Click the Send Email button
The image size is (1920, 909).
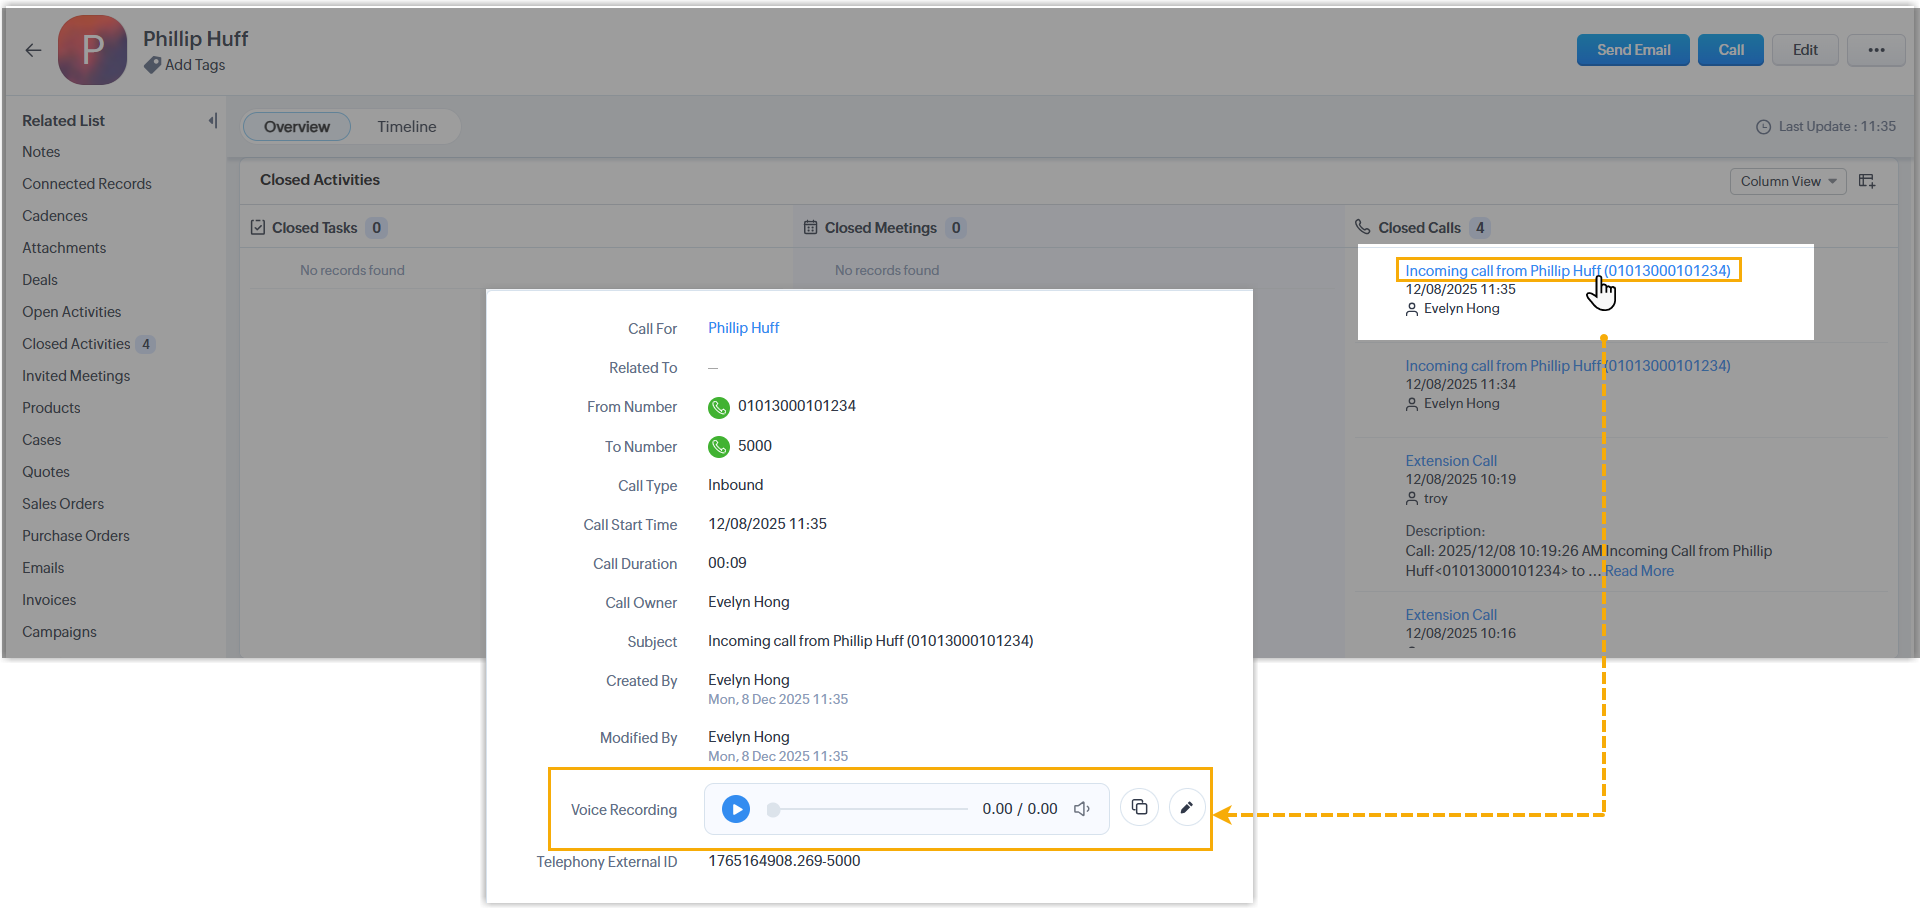click(x=1632, y=50)
